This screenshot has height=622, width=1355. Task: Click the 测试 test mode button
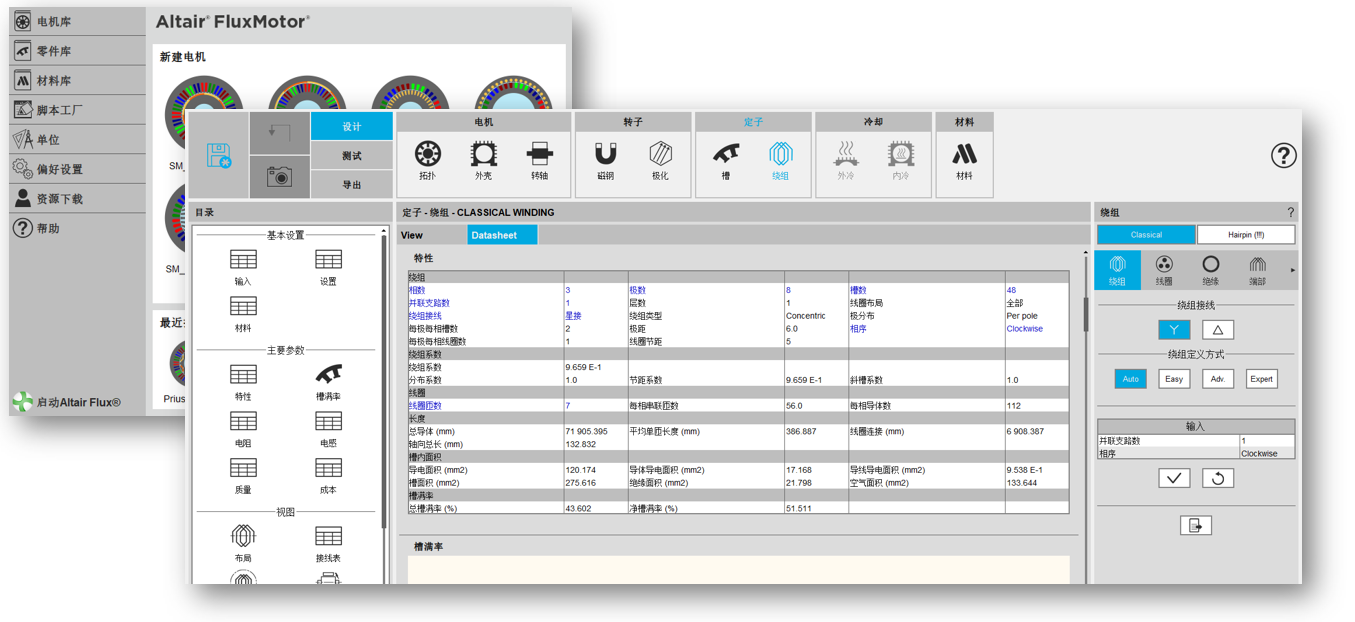[352, 156]
